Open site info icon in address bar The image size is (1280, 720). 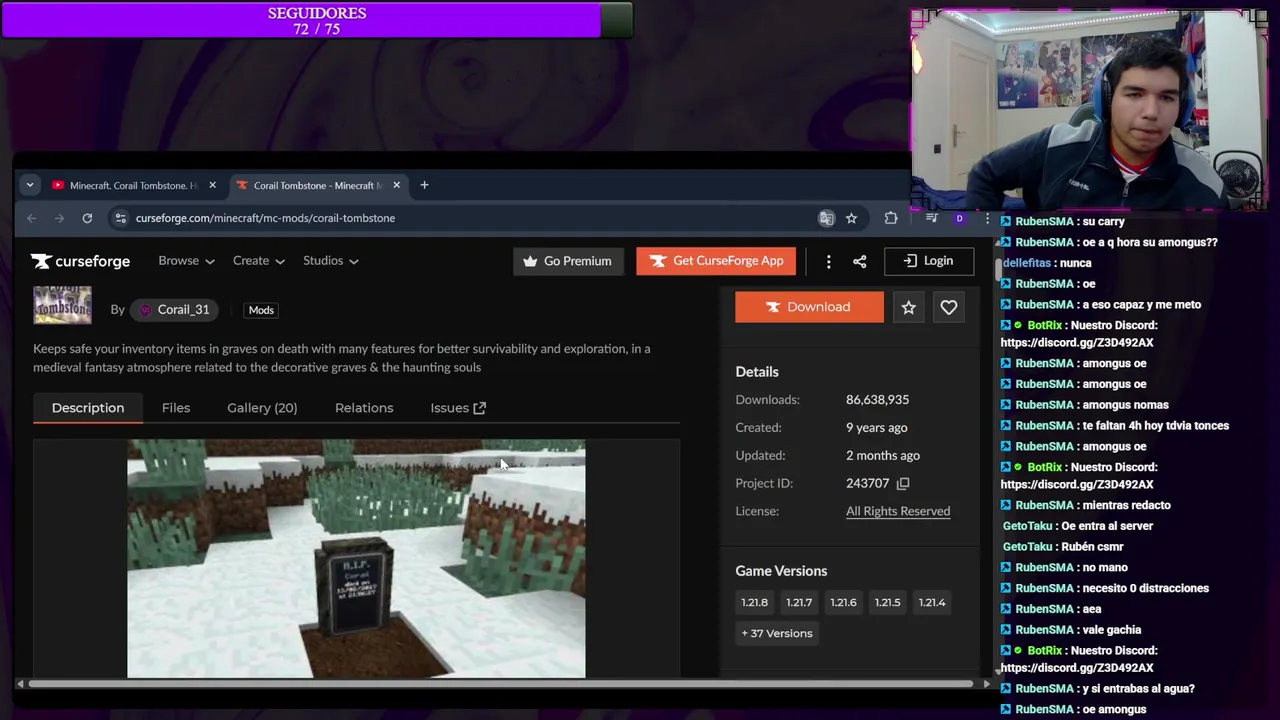pyautogui.click(x=120, y=218)
